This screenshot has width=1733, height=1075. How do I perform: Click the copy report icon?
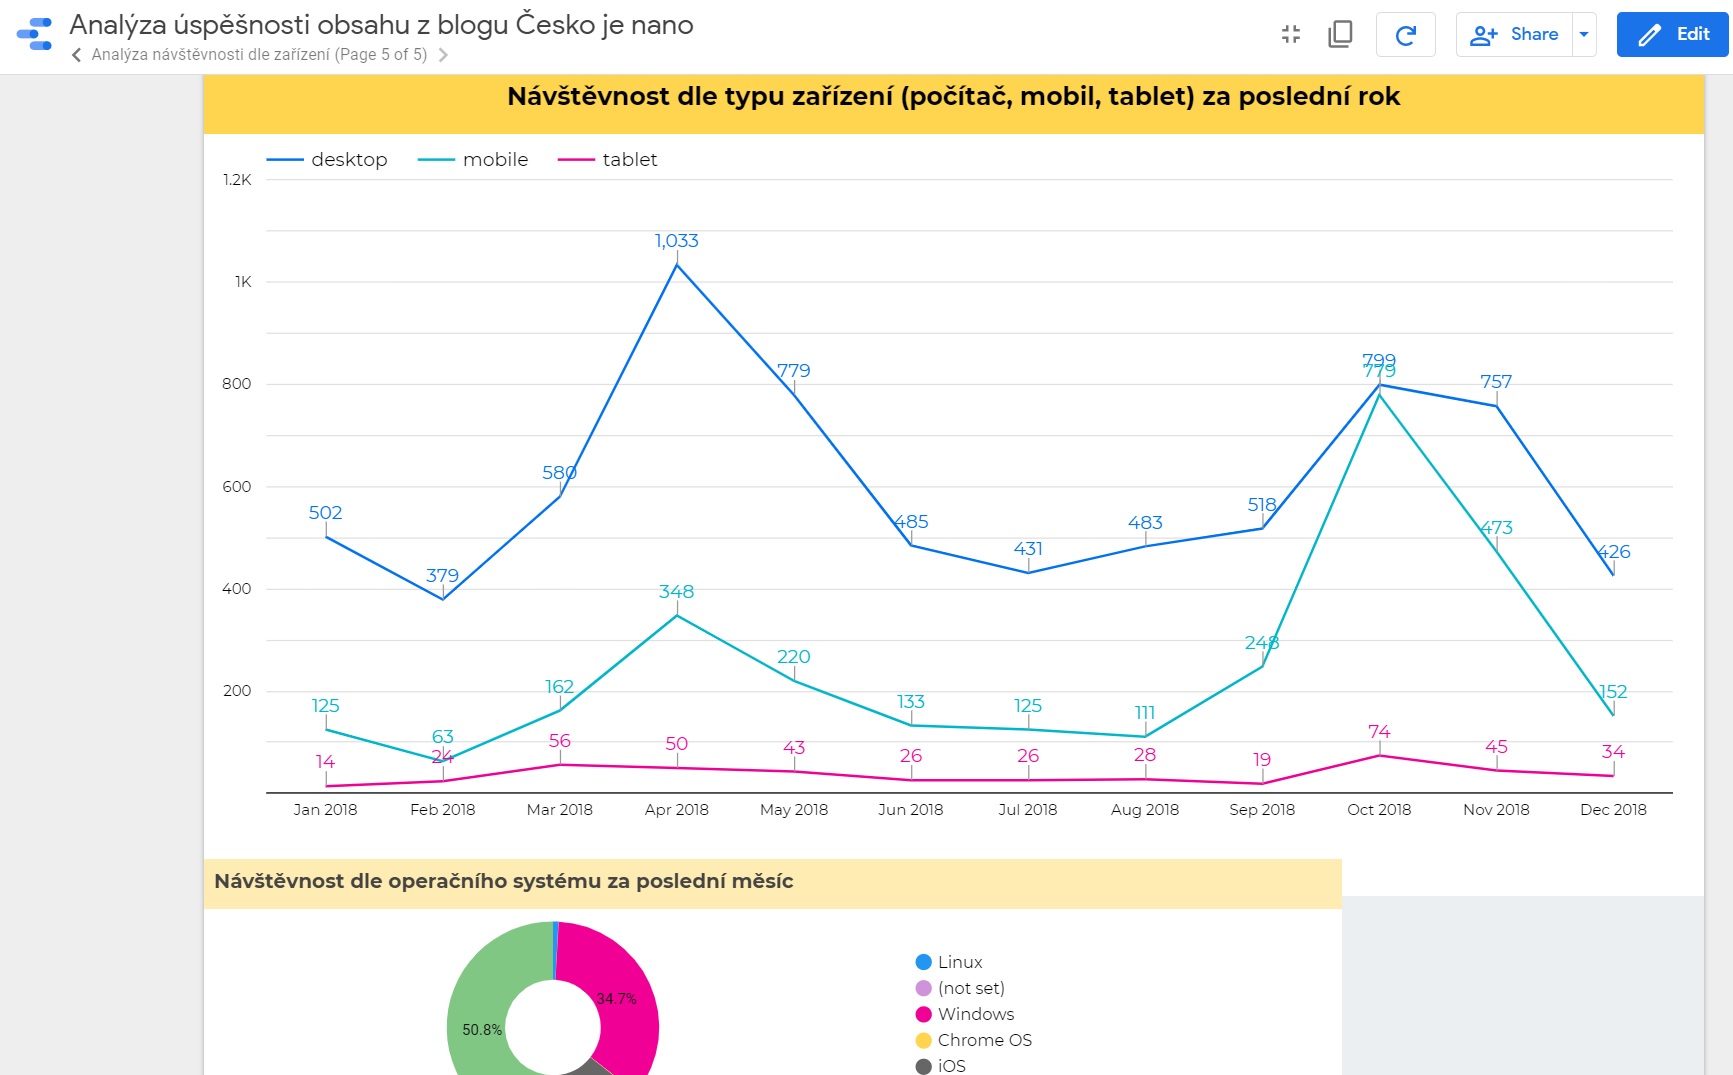[1340, 34]
